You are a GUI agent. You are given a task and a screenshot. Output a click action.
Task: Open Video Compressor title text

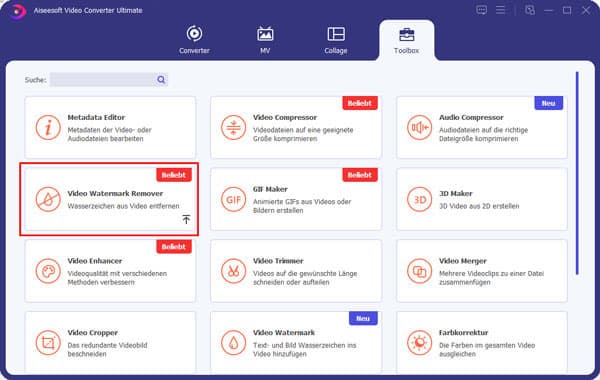(285, 117)
